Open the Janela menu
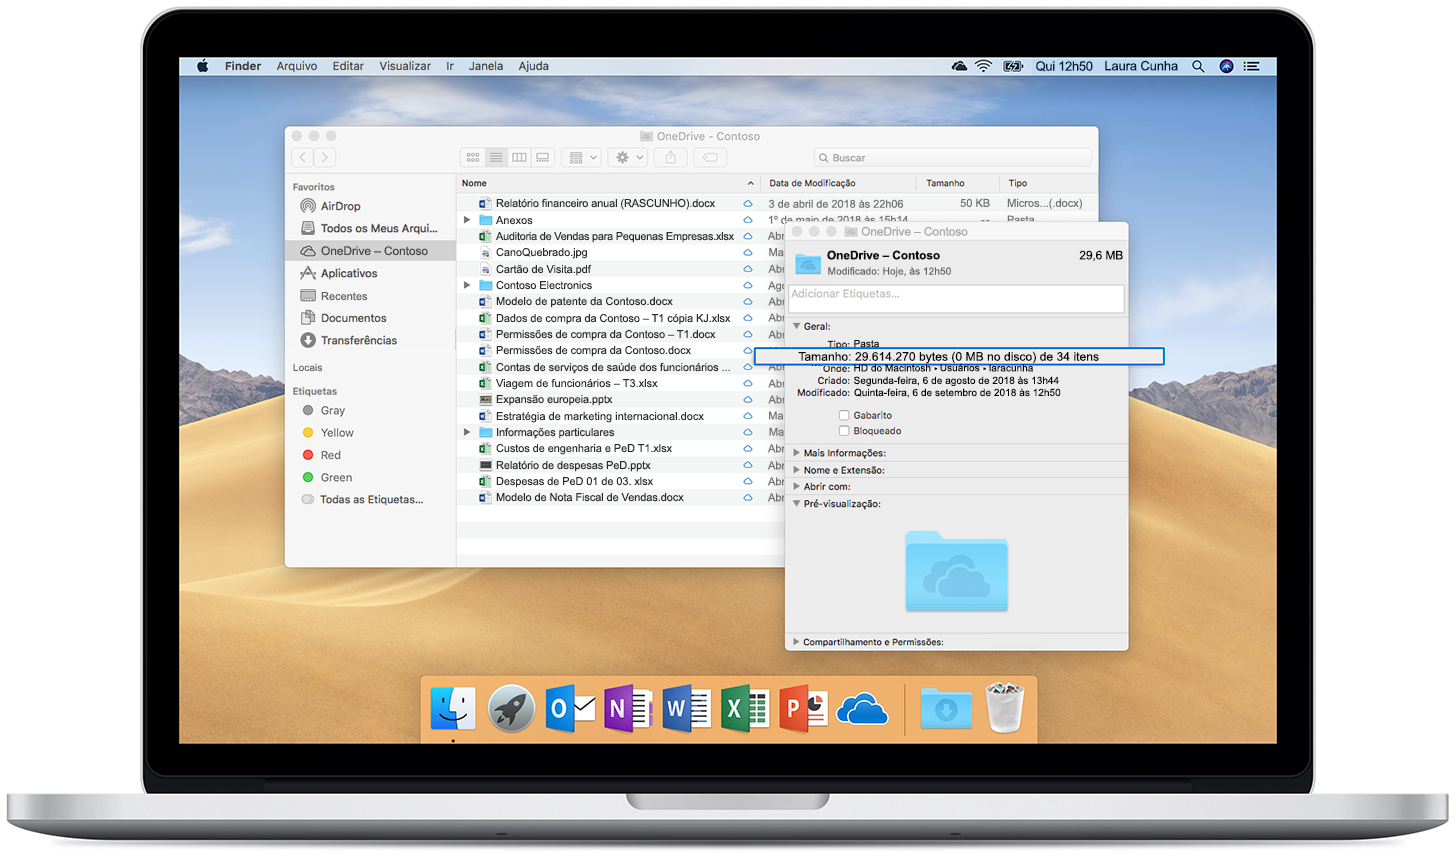 tap(486, 66)
